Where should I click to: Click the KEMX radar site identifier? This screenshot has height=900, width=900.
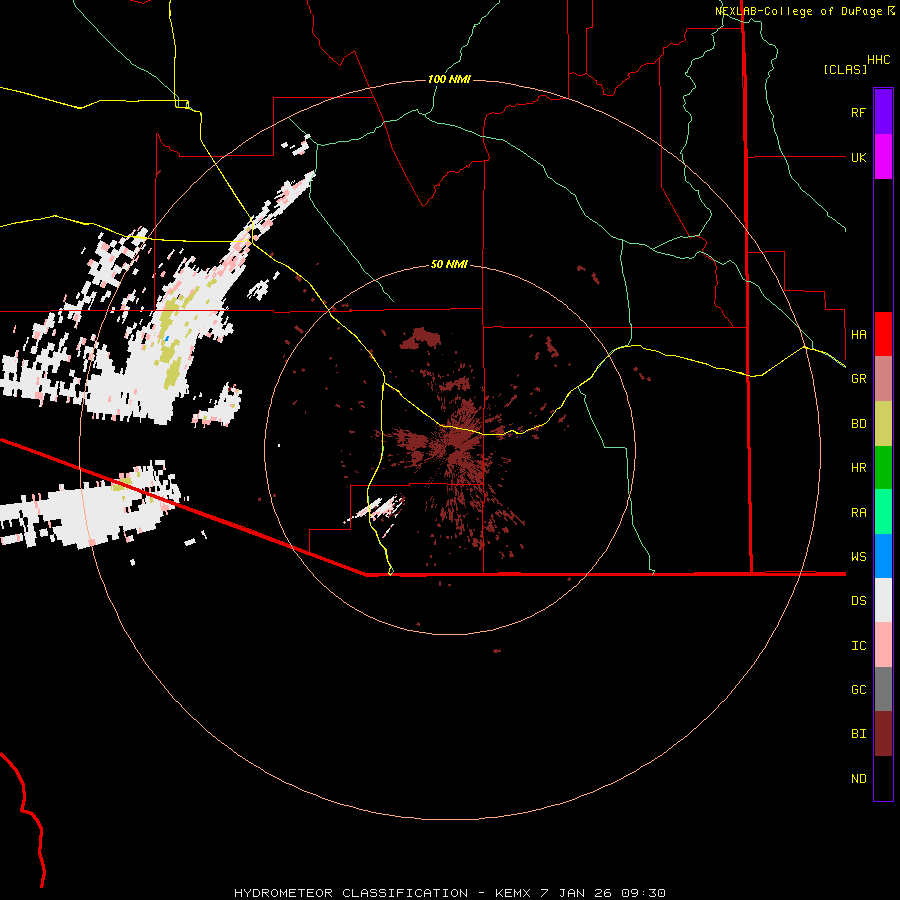click(514, 893)
